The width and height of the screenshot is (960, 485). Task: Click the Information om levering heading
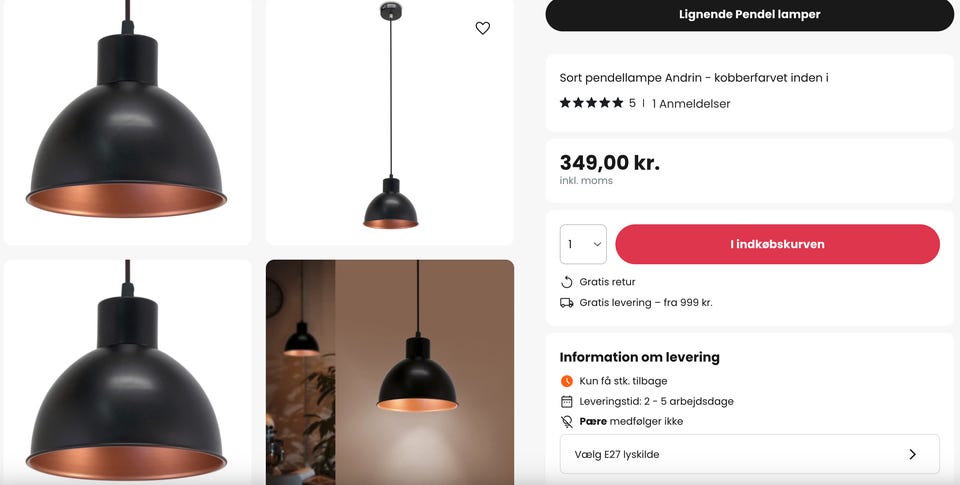click(x=639, y=357)
